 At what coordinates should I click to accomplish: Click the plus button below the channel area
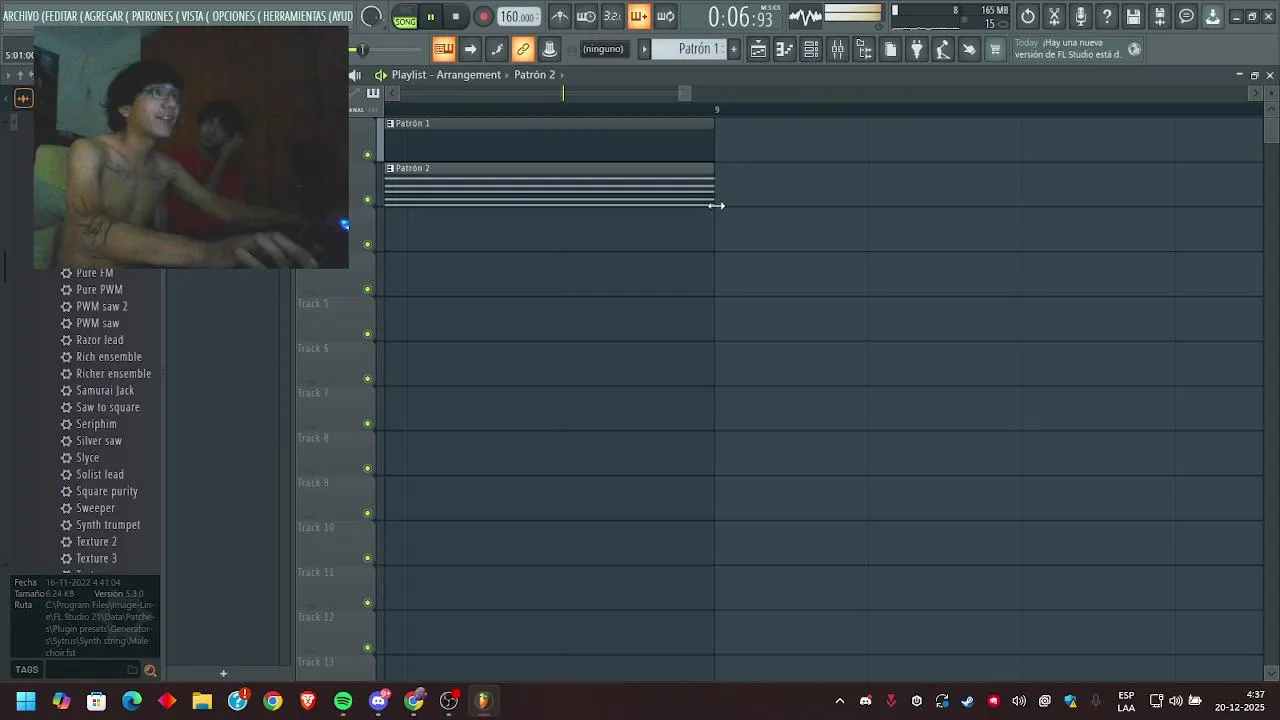click(223, 673)
